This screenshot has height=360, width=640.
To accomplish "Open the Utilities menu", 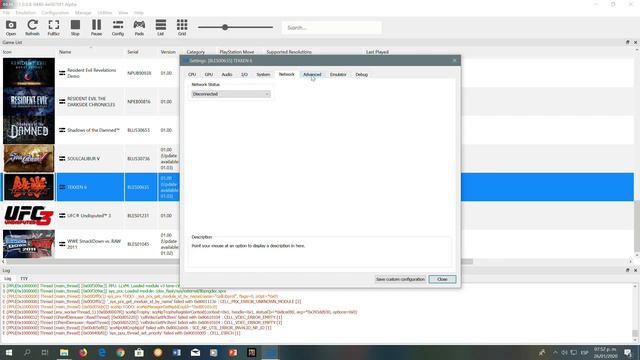I will [105, 13].
